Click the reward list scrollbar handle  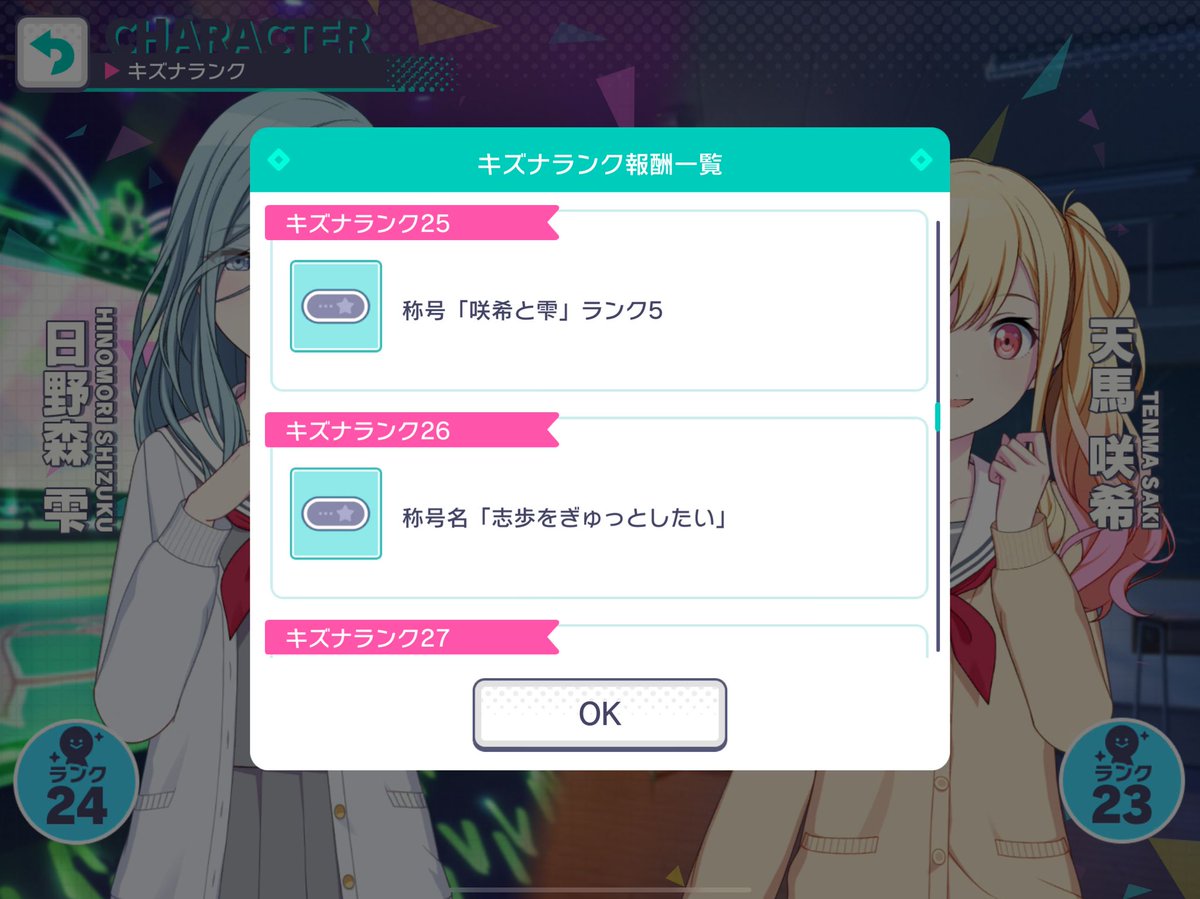click(937, 416)
